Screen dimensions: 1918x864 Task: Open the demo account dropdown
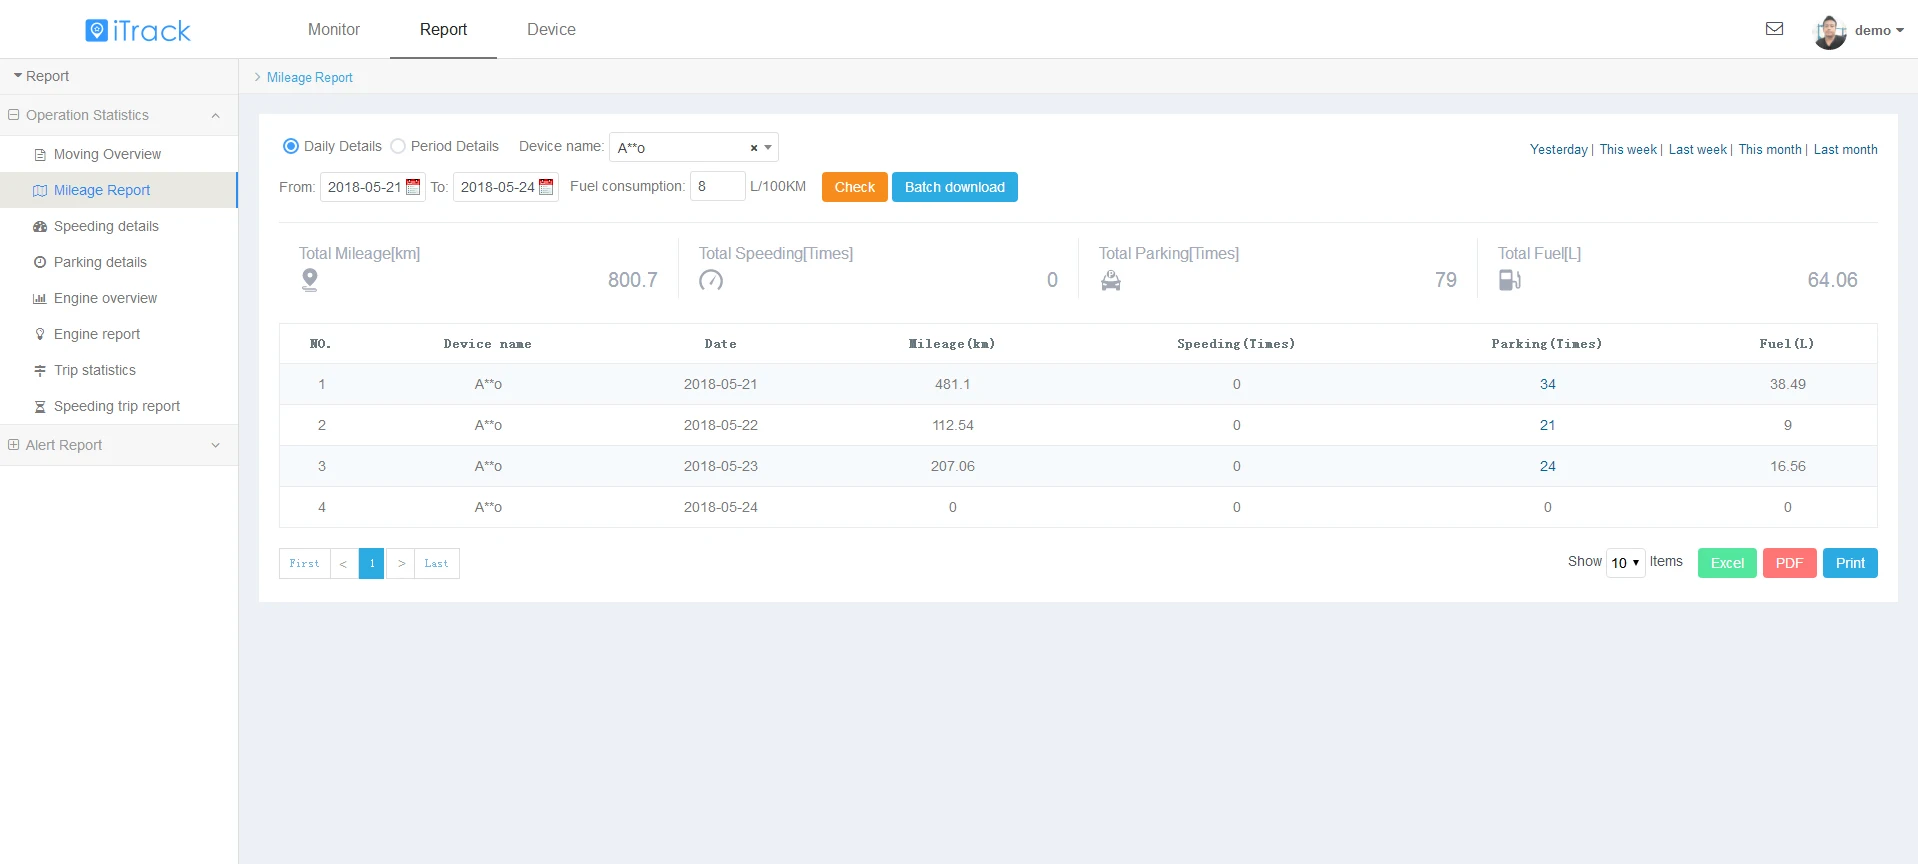[x=1878, y=30]
